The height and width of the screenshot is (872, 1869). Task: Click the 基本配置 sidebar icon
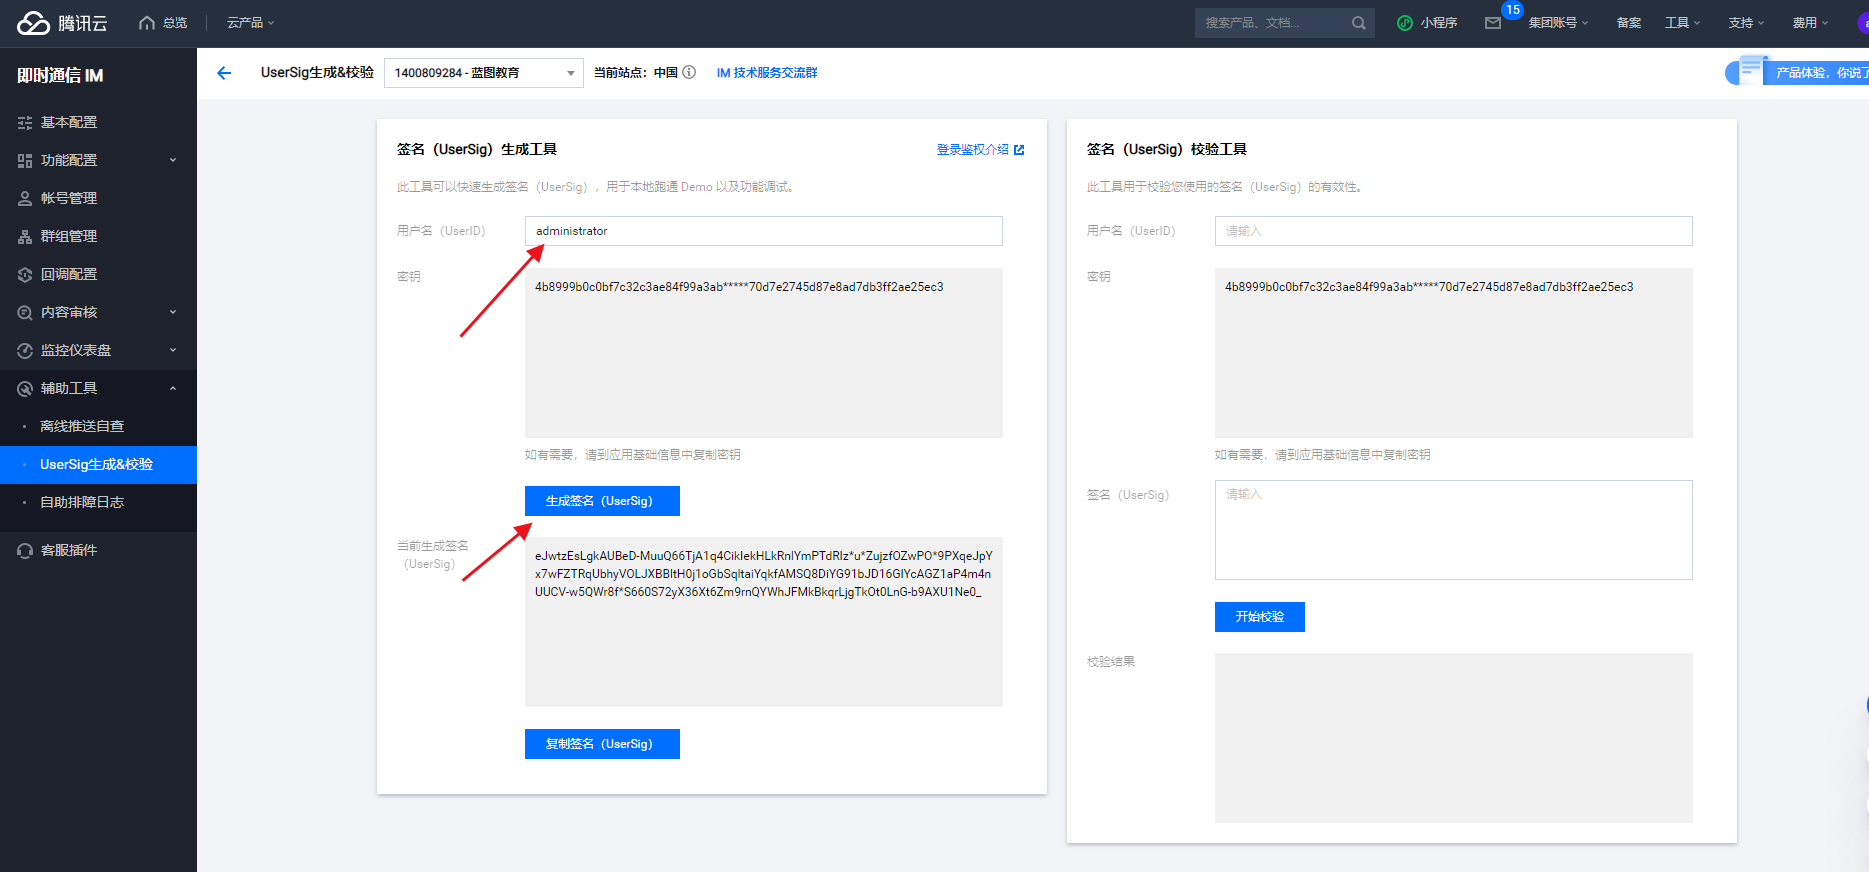pos(25,122)
